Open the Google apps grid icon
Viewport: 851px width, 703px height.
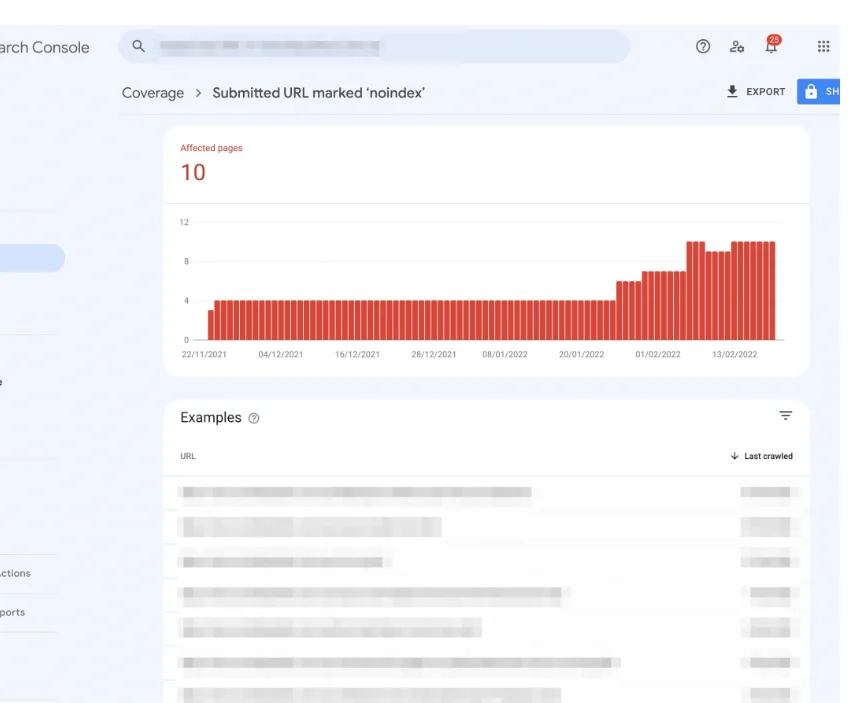(823, 47)
